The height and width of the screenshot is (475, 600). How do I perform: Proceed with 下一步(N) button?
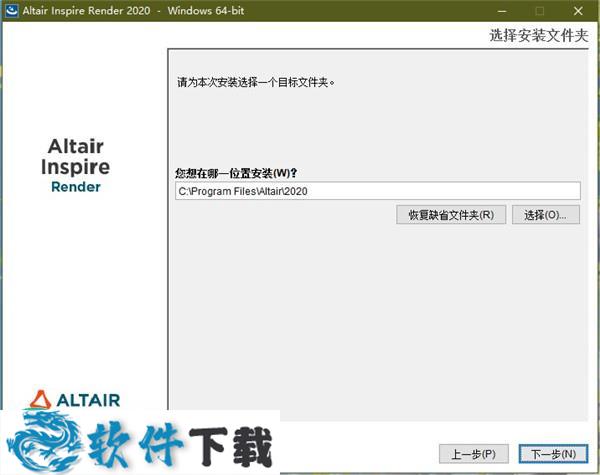pyautogui.click(x=553, y=454)
